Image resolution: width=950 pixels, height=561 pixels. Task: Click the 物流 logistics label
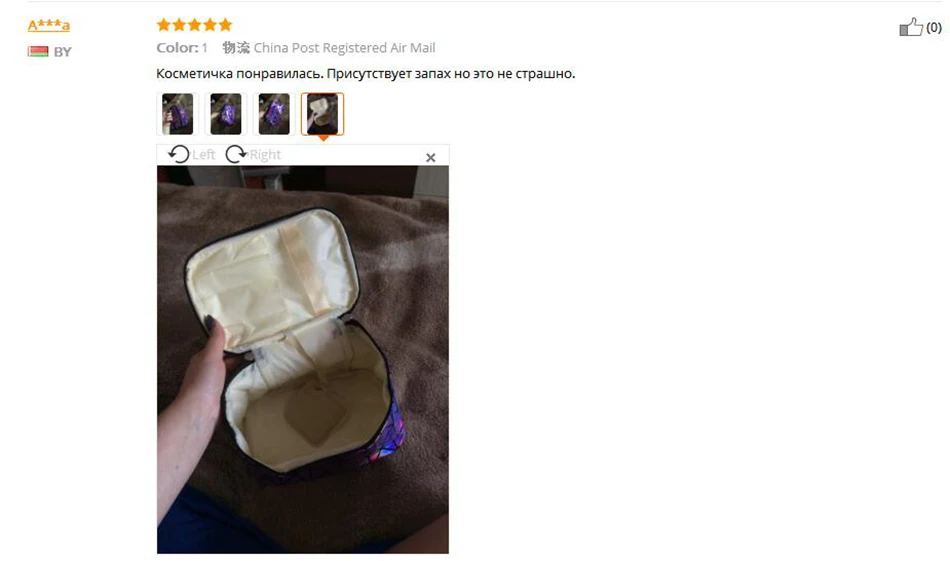[x=236, y=48]
